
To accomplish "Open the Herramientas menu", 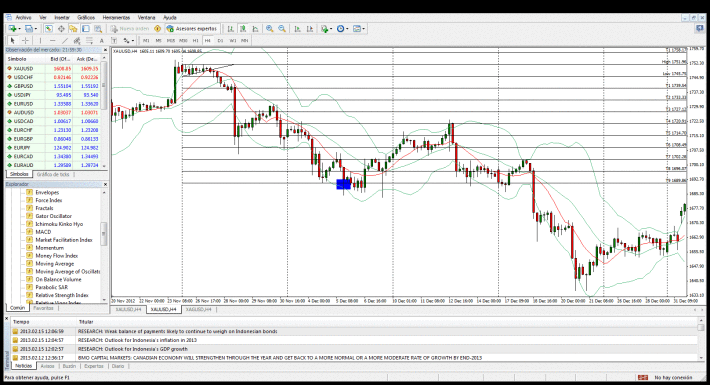I will point(116,18).
